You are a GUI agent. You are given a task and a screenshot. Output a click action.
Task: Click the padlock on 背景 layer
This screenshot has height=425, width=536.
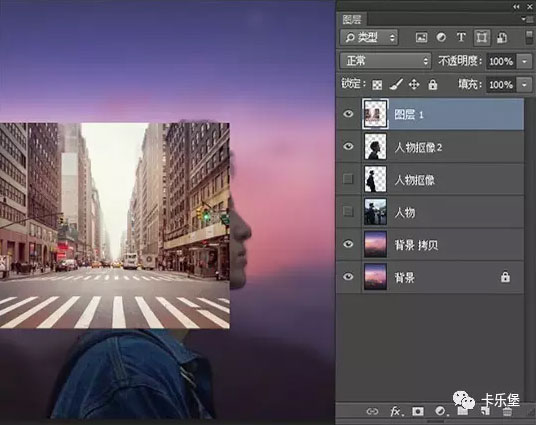[x=505, y=277]
